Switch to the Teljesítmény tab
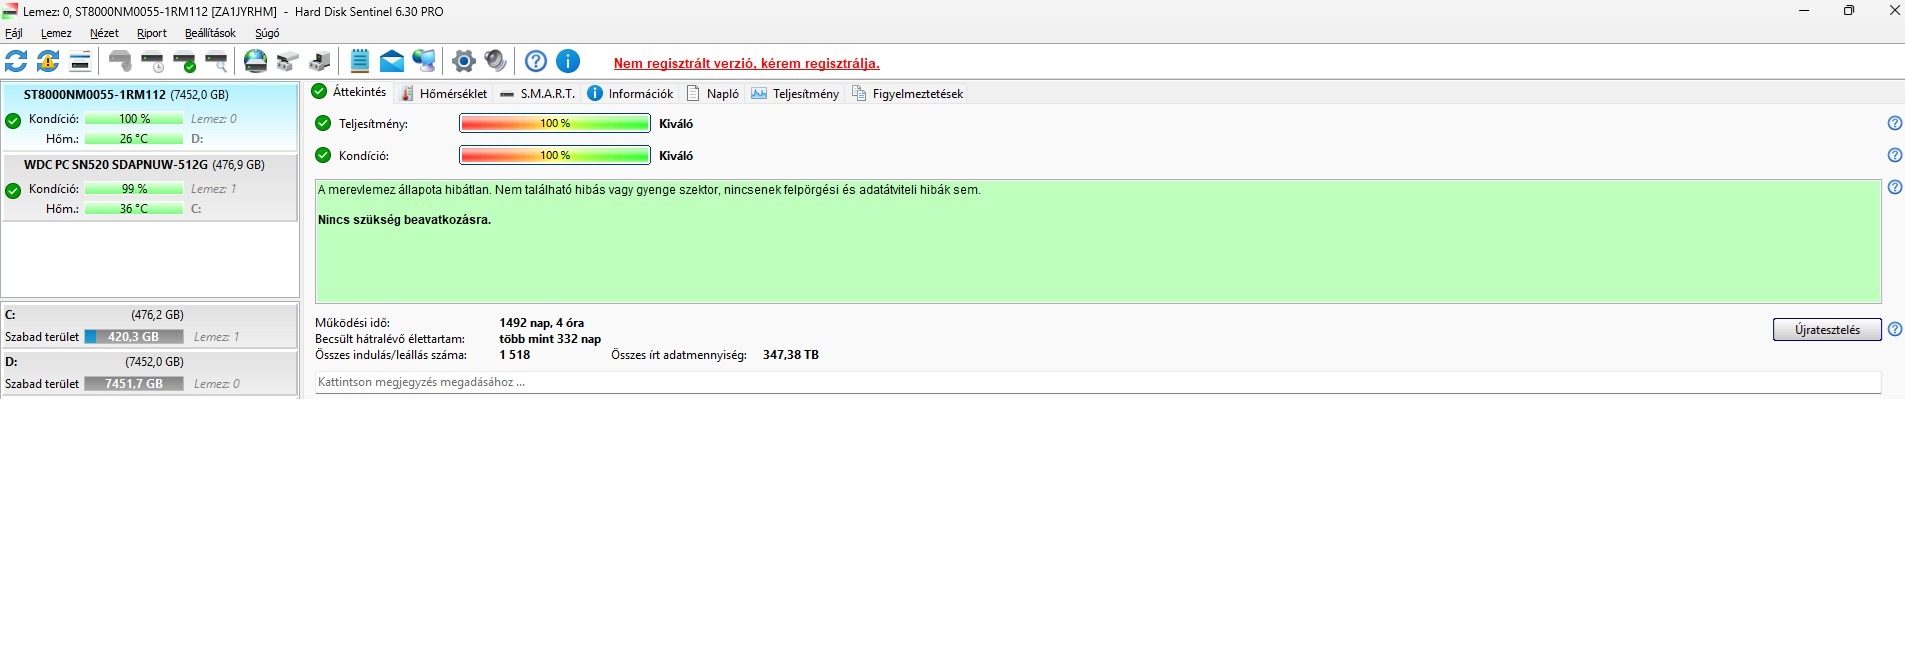The height and width of the screenshot is (648, 1905). (x=795, y=93)
